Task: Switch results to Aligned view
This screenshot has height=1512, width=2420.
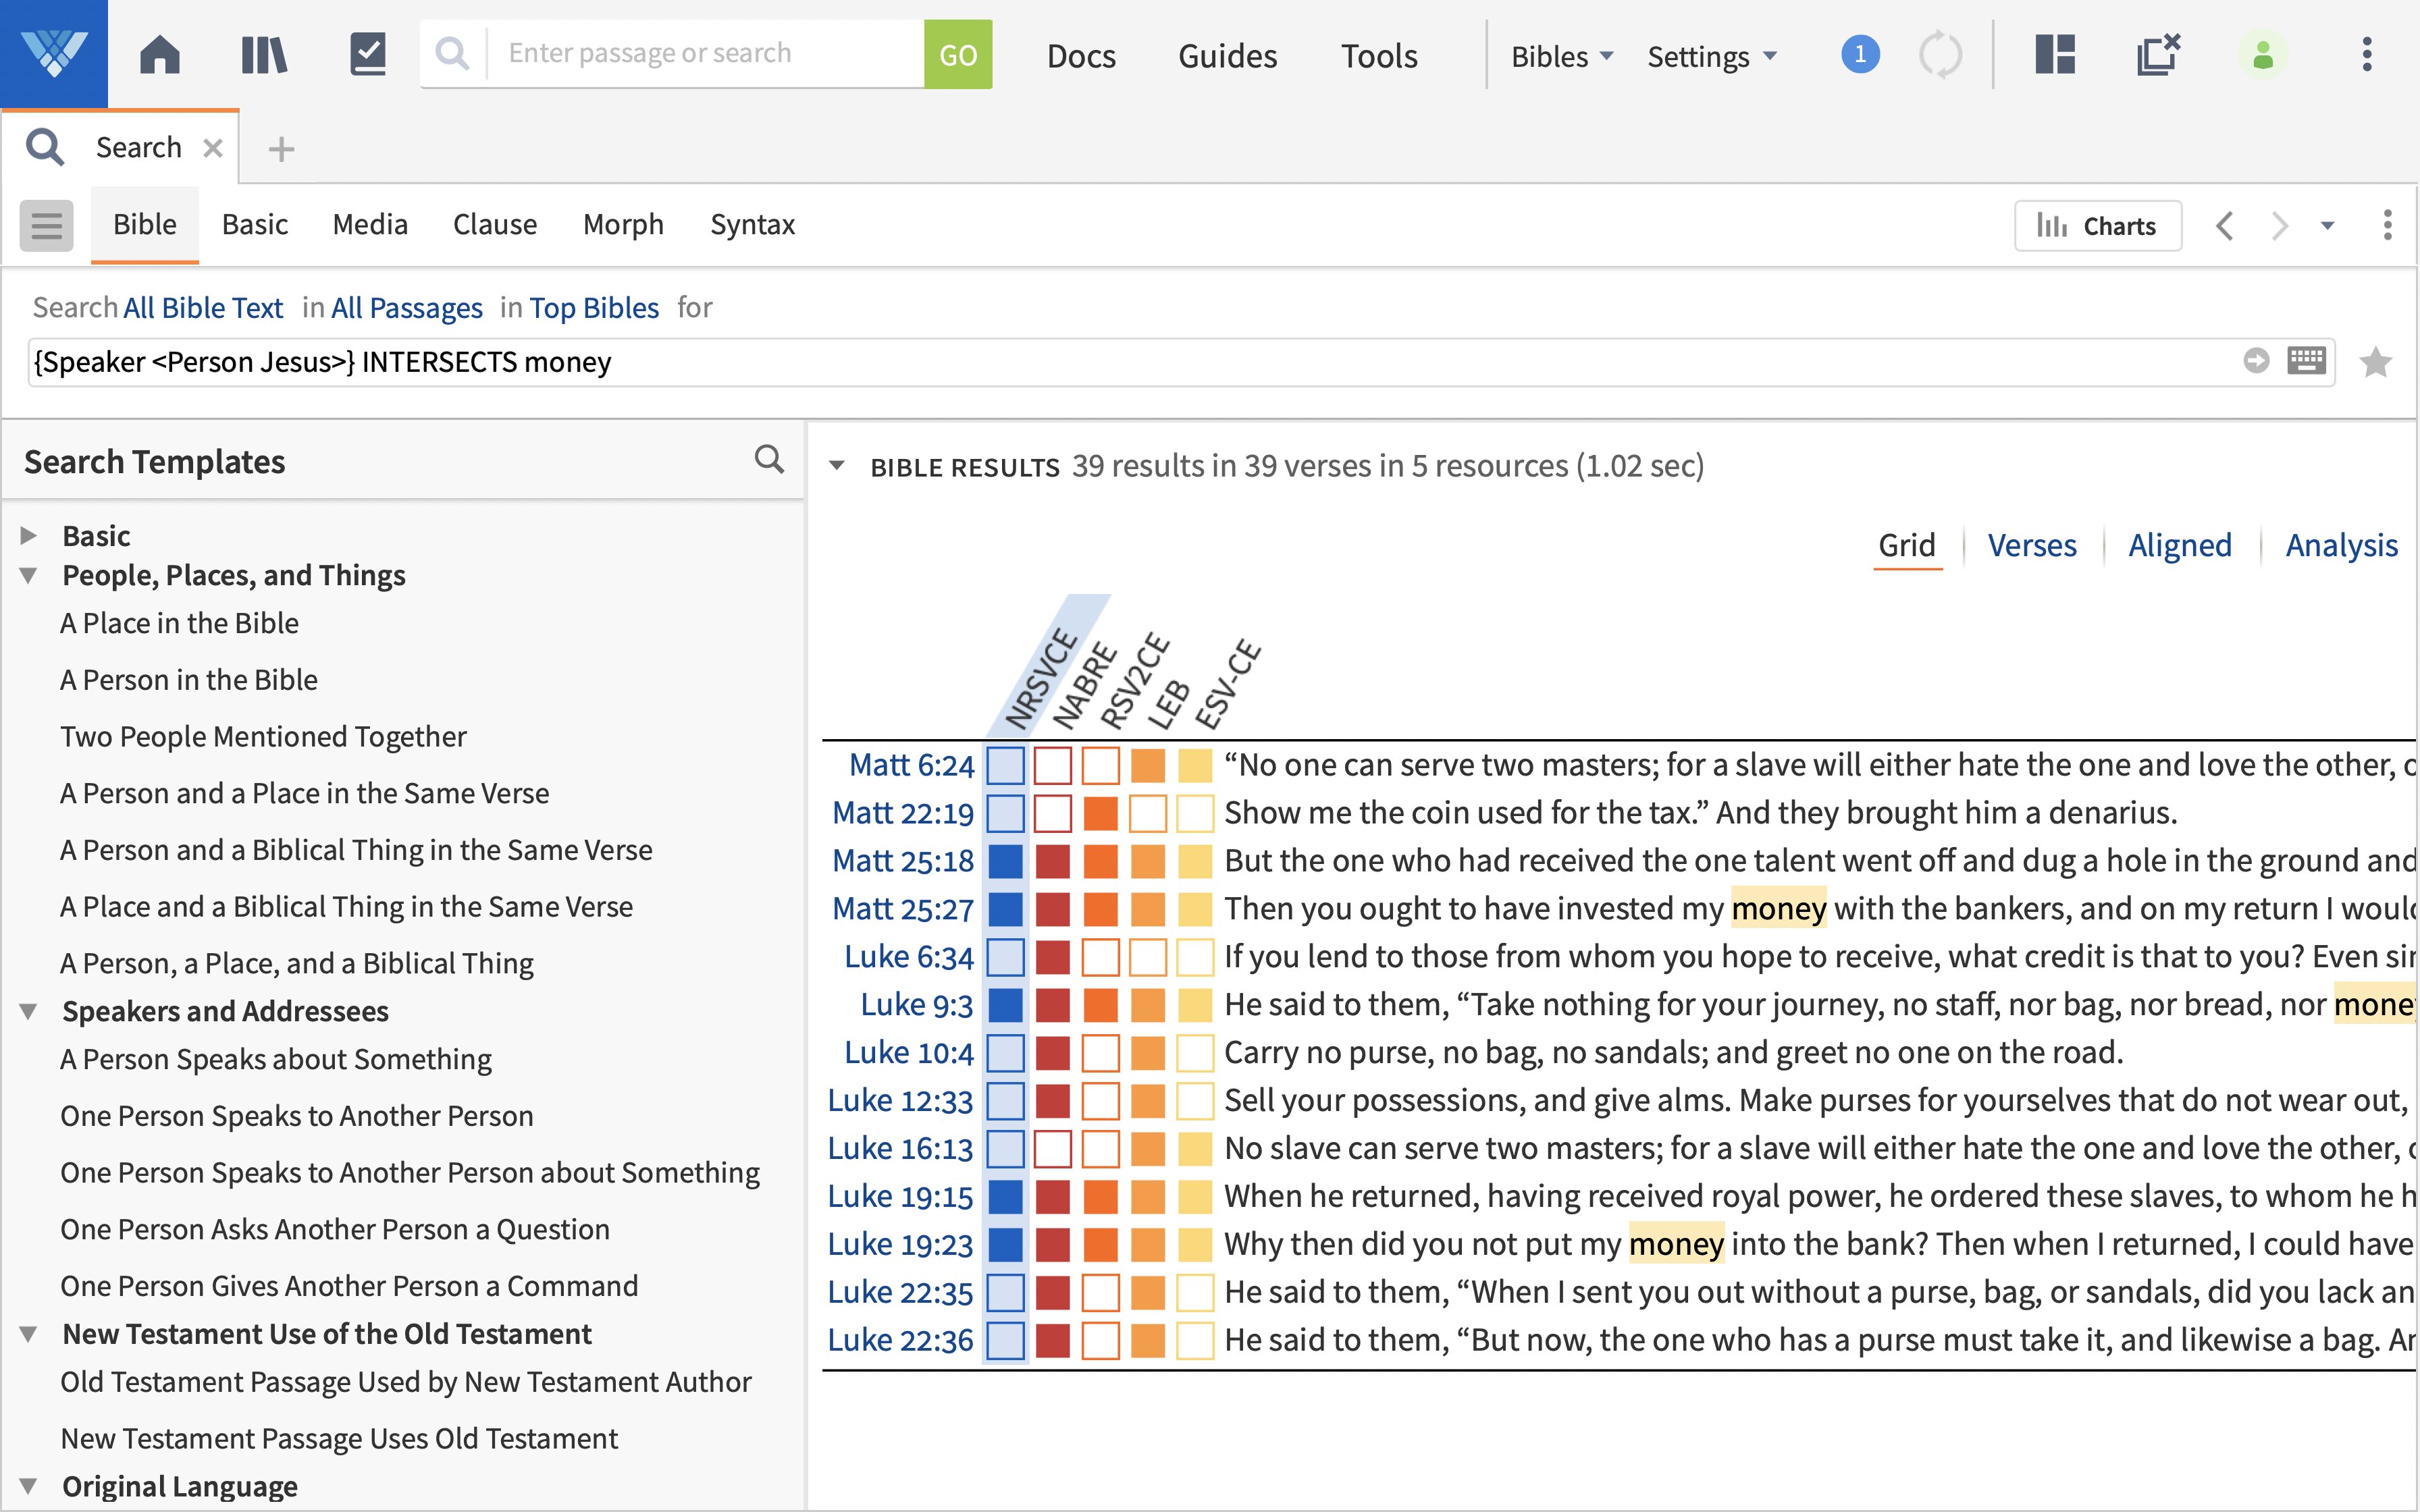Action: (2180, 545)
